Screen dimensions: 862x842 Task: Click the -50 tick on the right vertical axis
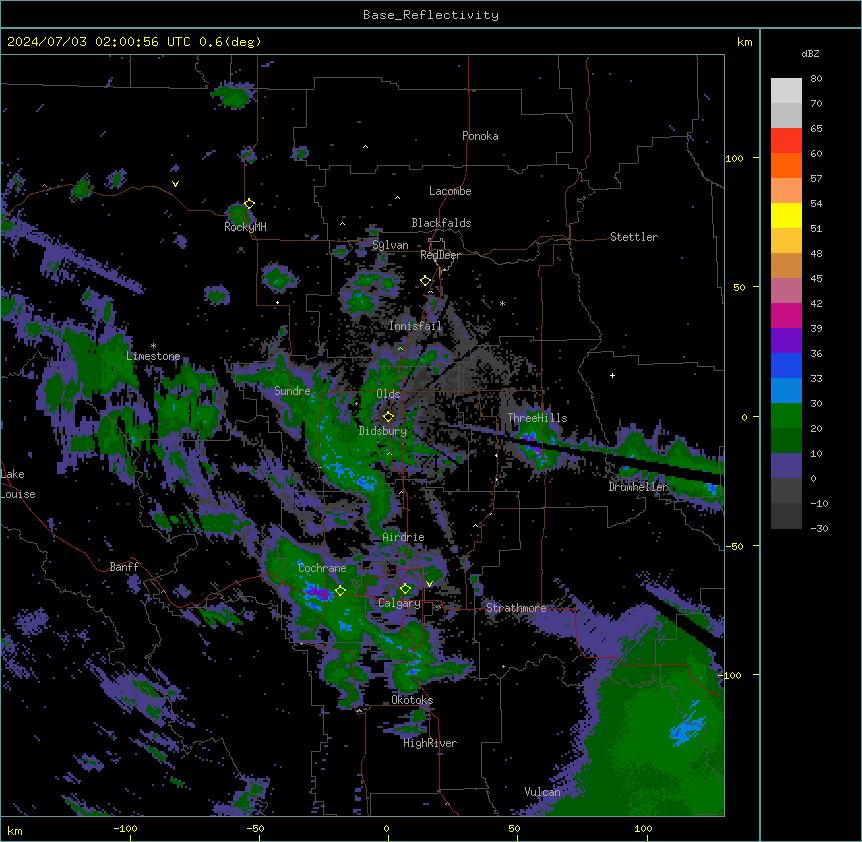734,546
